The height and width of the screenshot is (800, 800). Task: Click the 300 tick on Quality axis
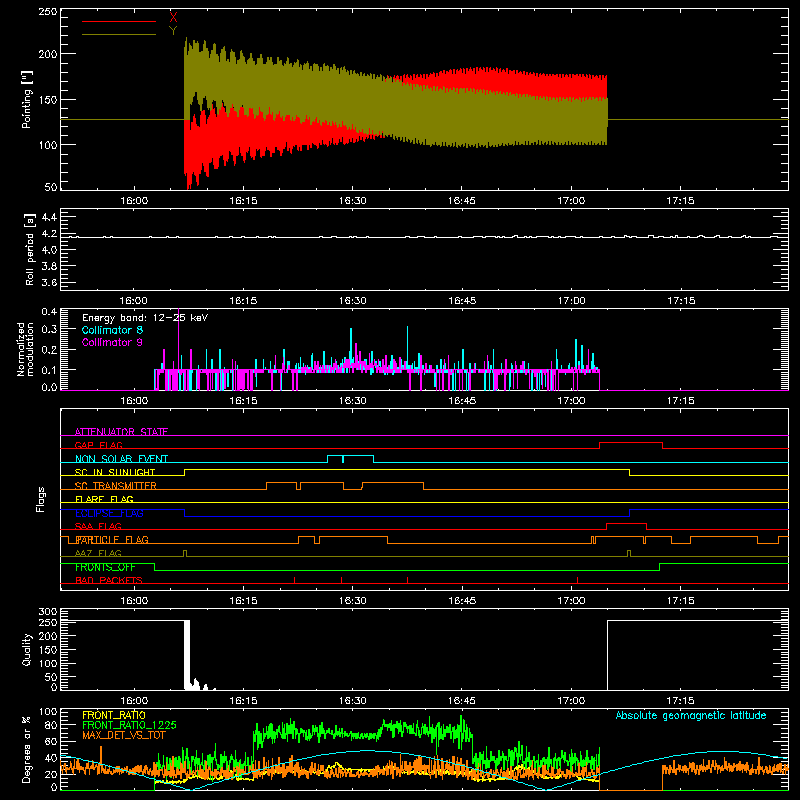tap(48, 612)
